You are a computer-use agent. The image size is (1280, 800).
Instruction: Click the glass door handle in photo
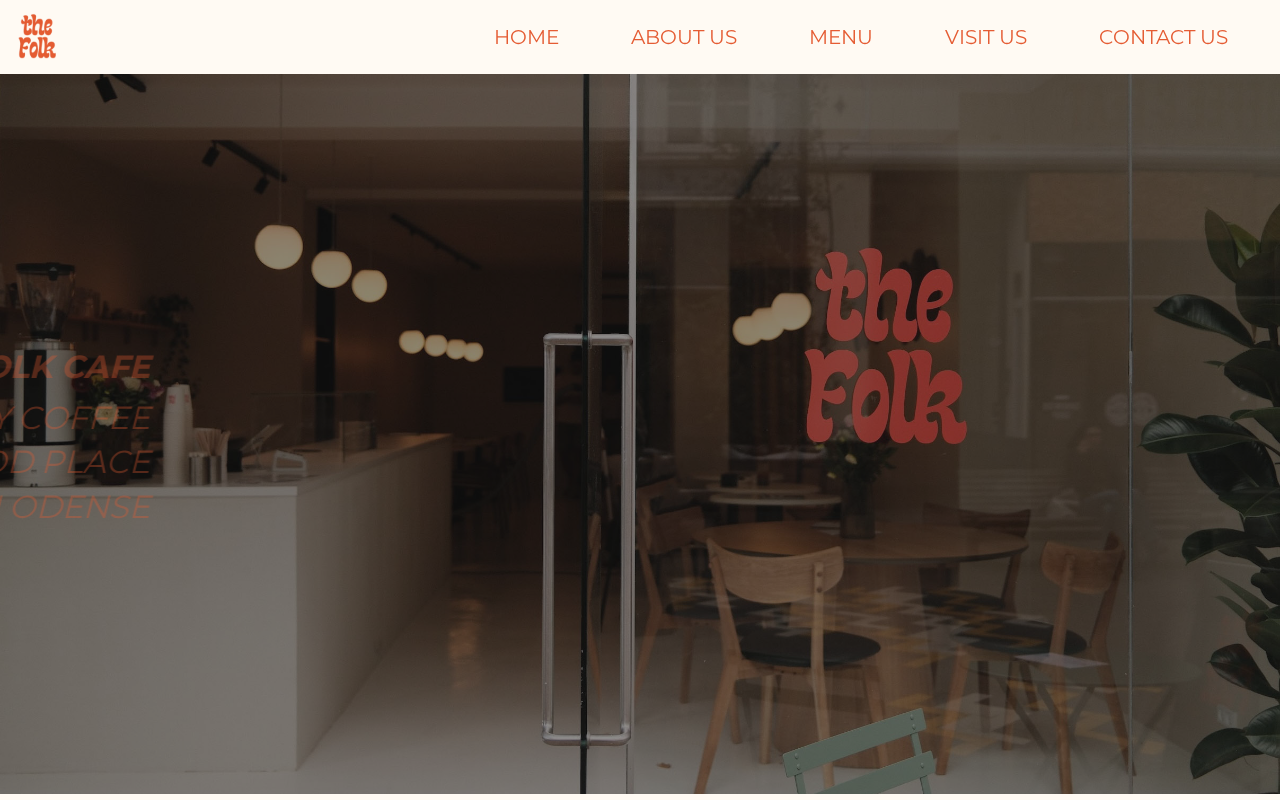(588, 540)
